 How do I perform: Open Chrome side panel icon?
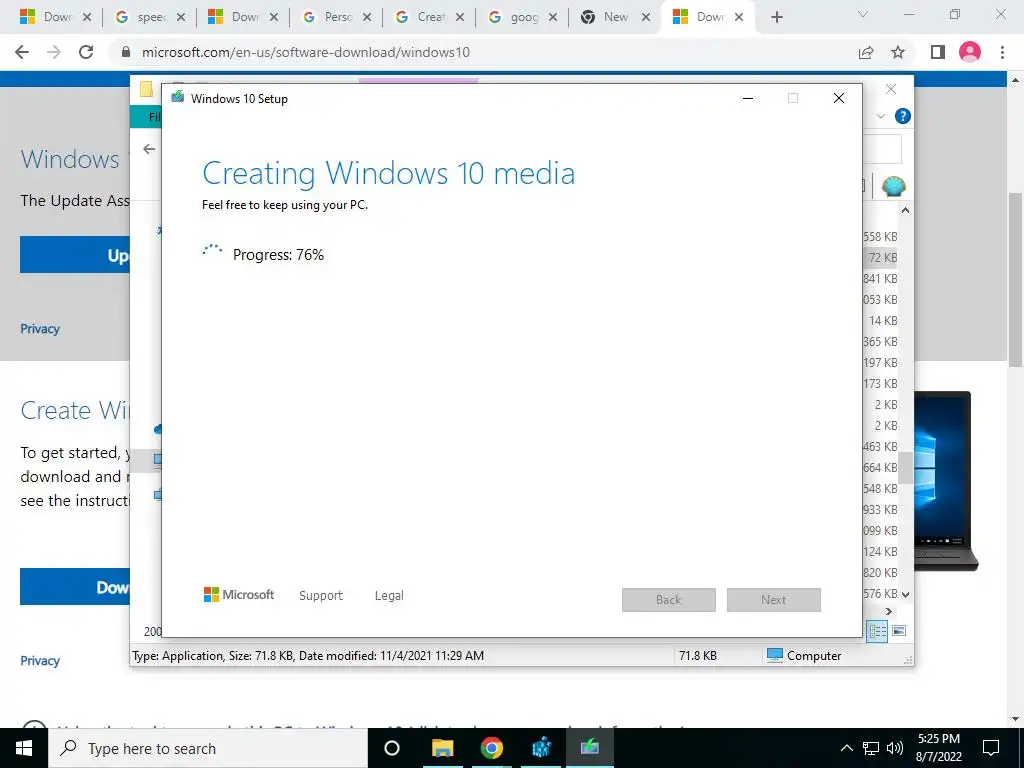(938, 52)
